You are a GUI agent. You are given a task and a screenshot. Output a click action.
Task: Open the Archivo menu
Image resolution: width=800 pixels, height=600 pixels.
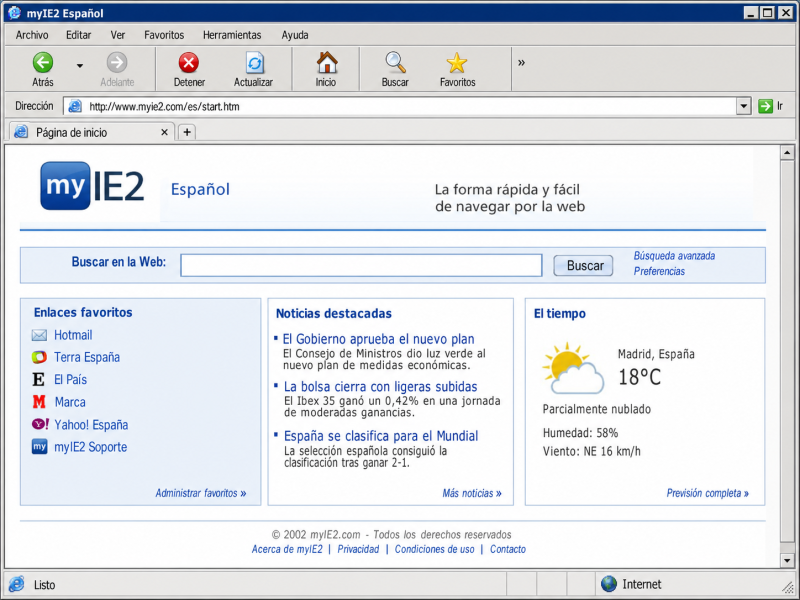(32, 35)
